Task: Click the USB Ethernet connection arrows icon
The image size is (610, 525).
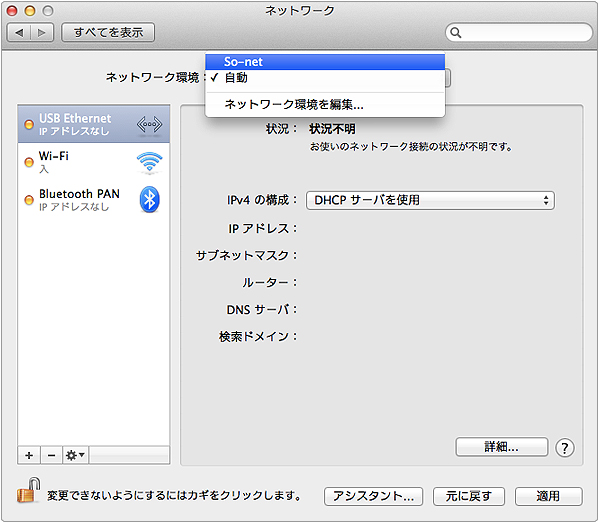Action: [149, 125]
